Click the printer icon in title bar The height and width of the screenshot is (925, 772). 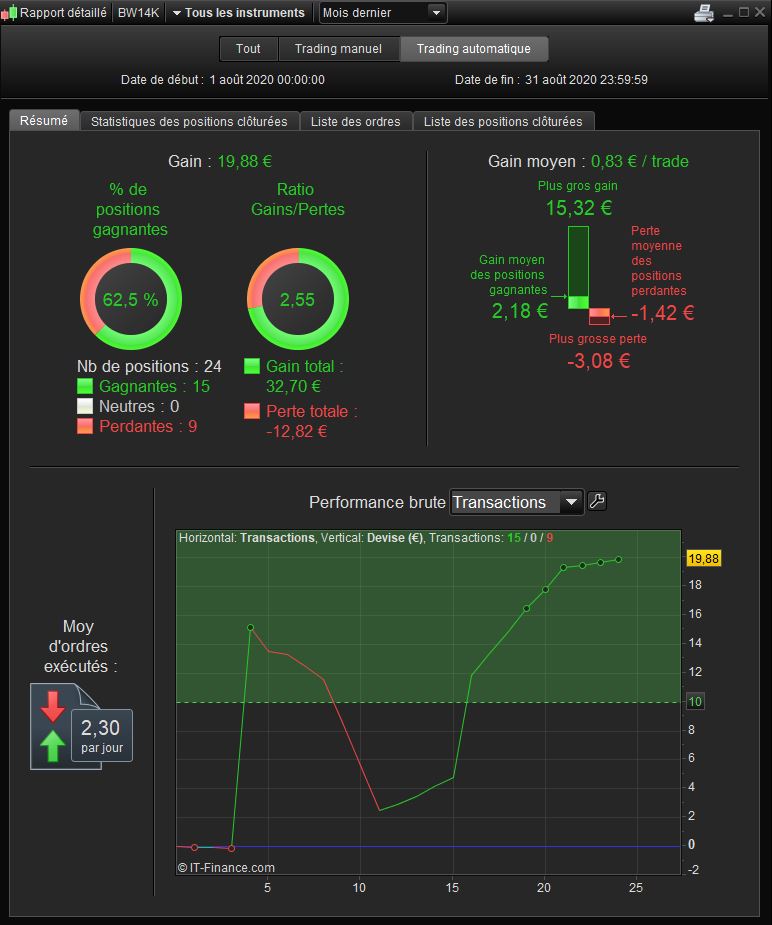pyautogui.click(x=704, y=12)
